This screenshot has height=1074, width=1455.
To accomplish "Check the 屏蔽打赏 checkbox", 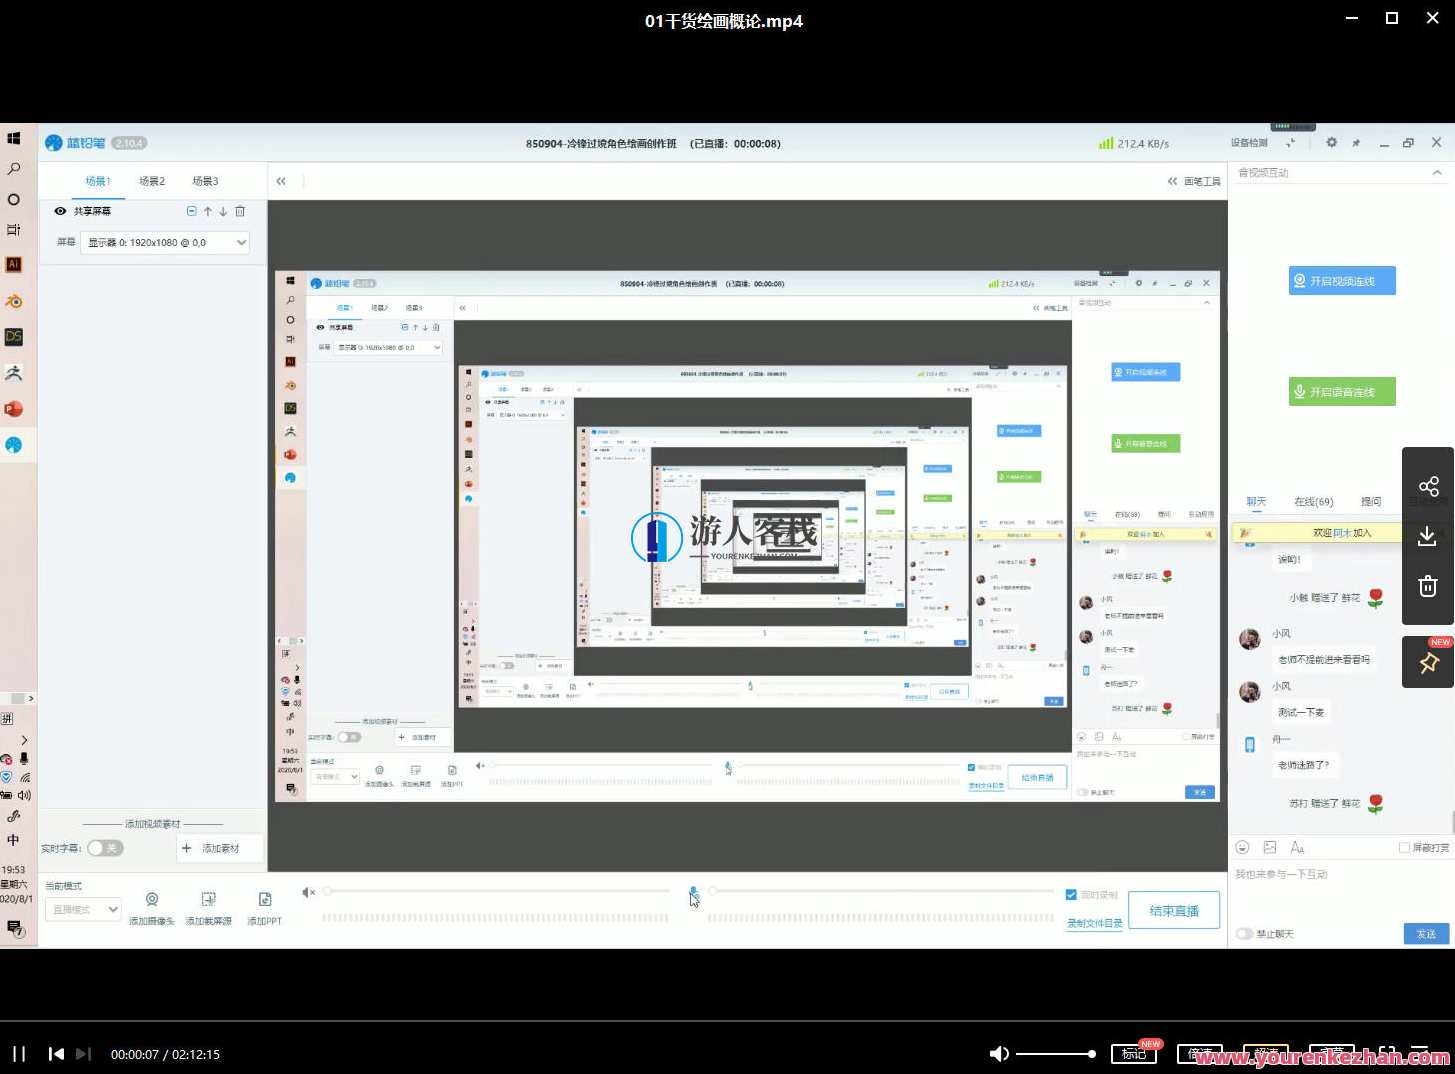I will [1404, 847].
